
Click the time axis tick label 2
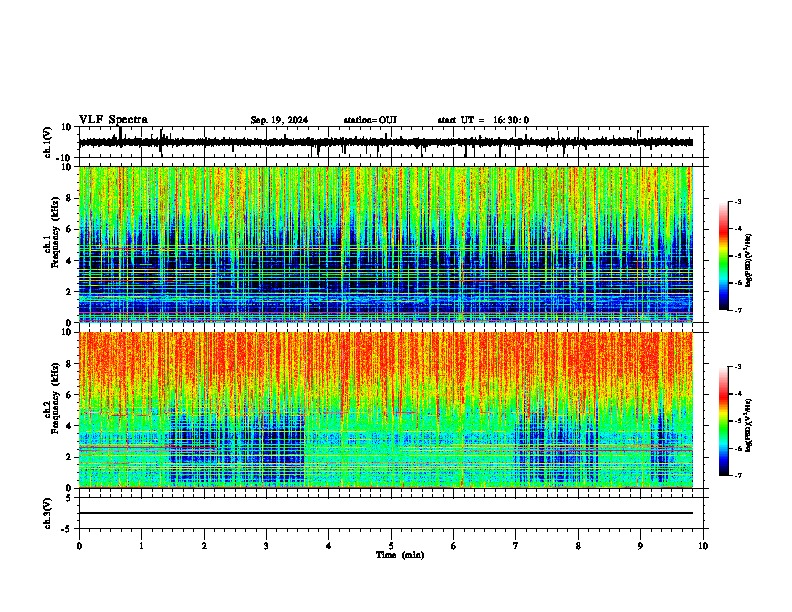pos(204,546)
